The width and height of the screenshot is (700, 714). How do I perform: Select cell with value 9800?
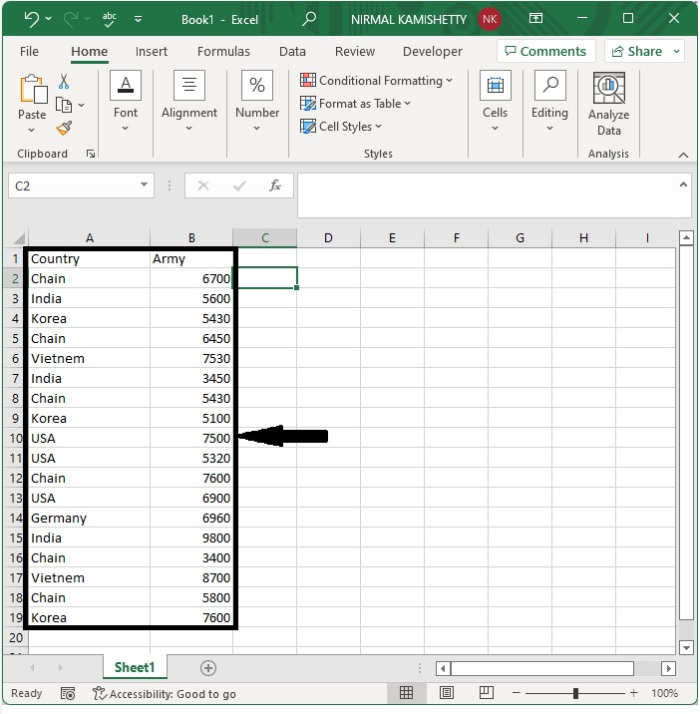[x=191, y=538]
